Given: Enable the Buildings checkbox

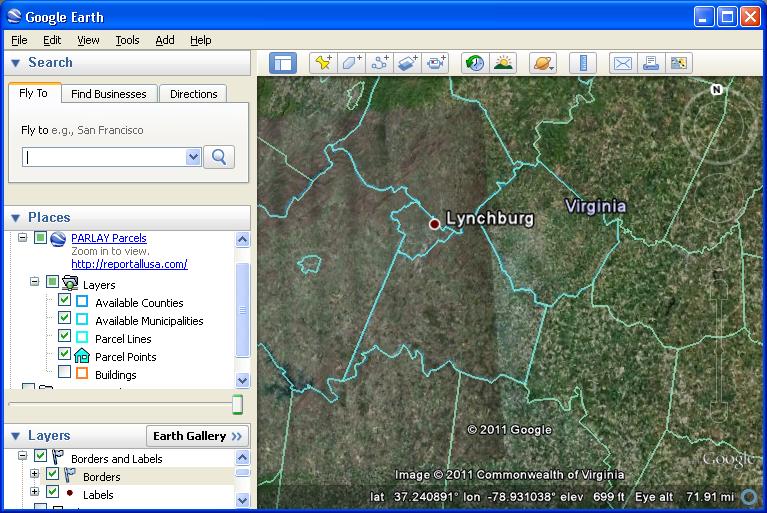Looking at the screenshot, I should [x=64, y=371].
